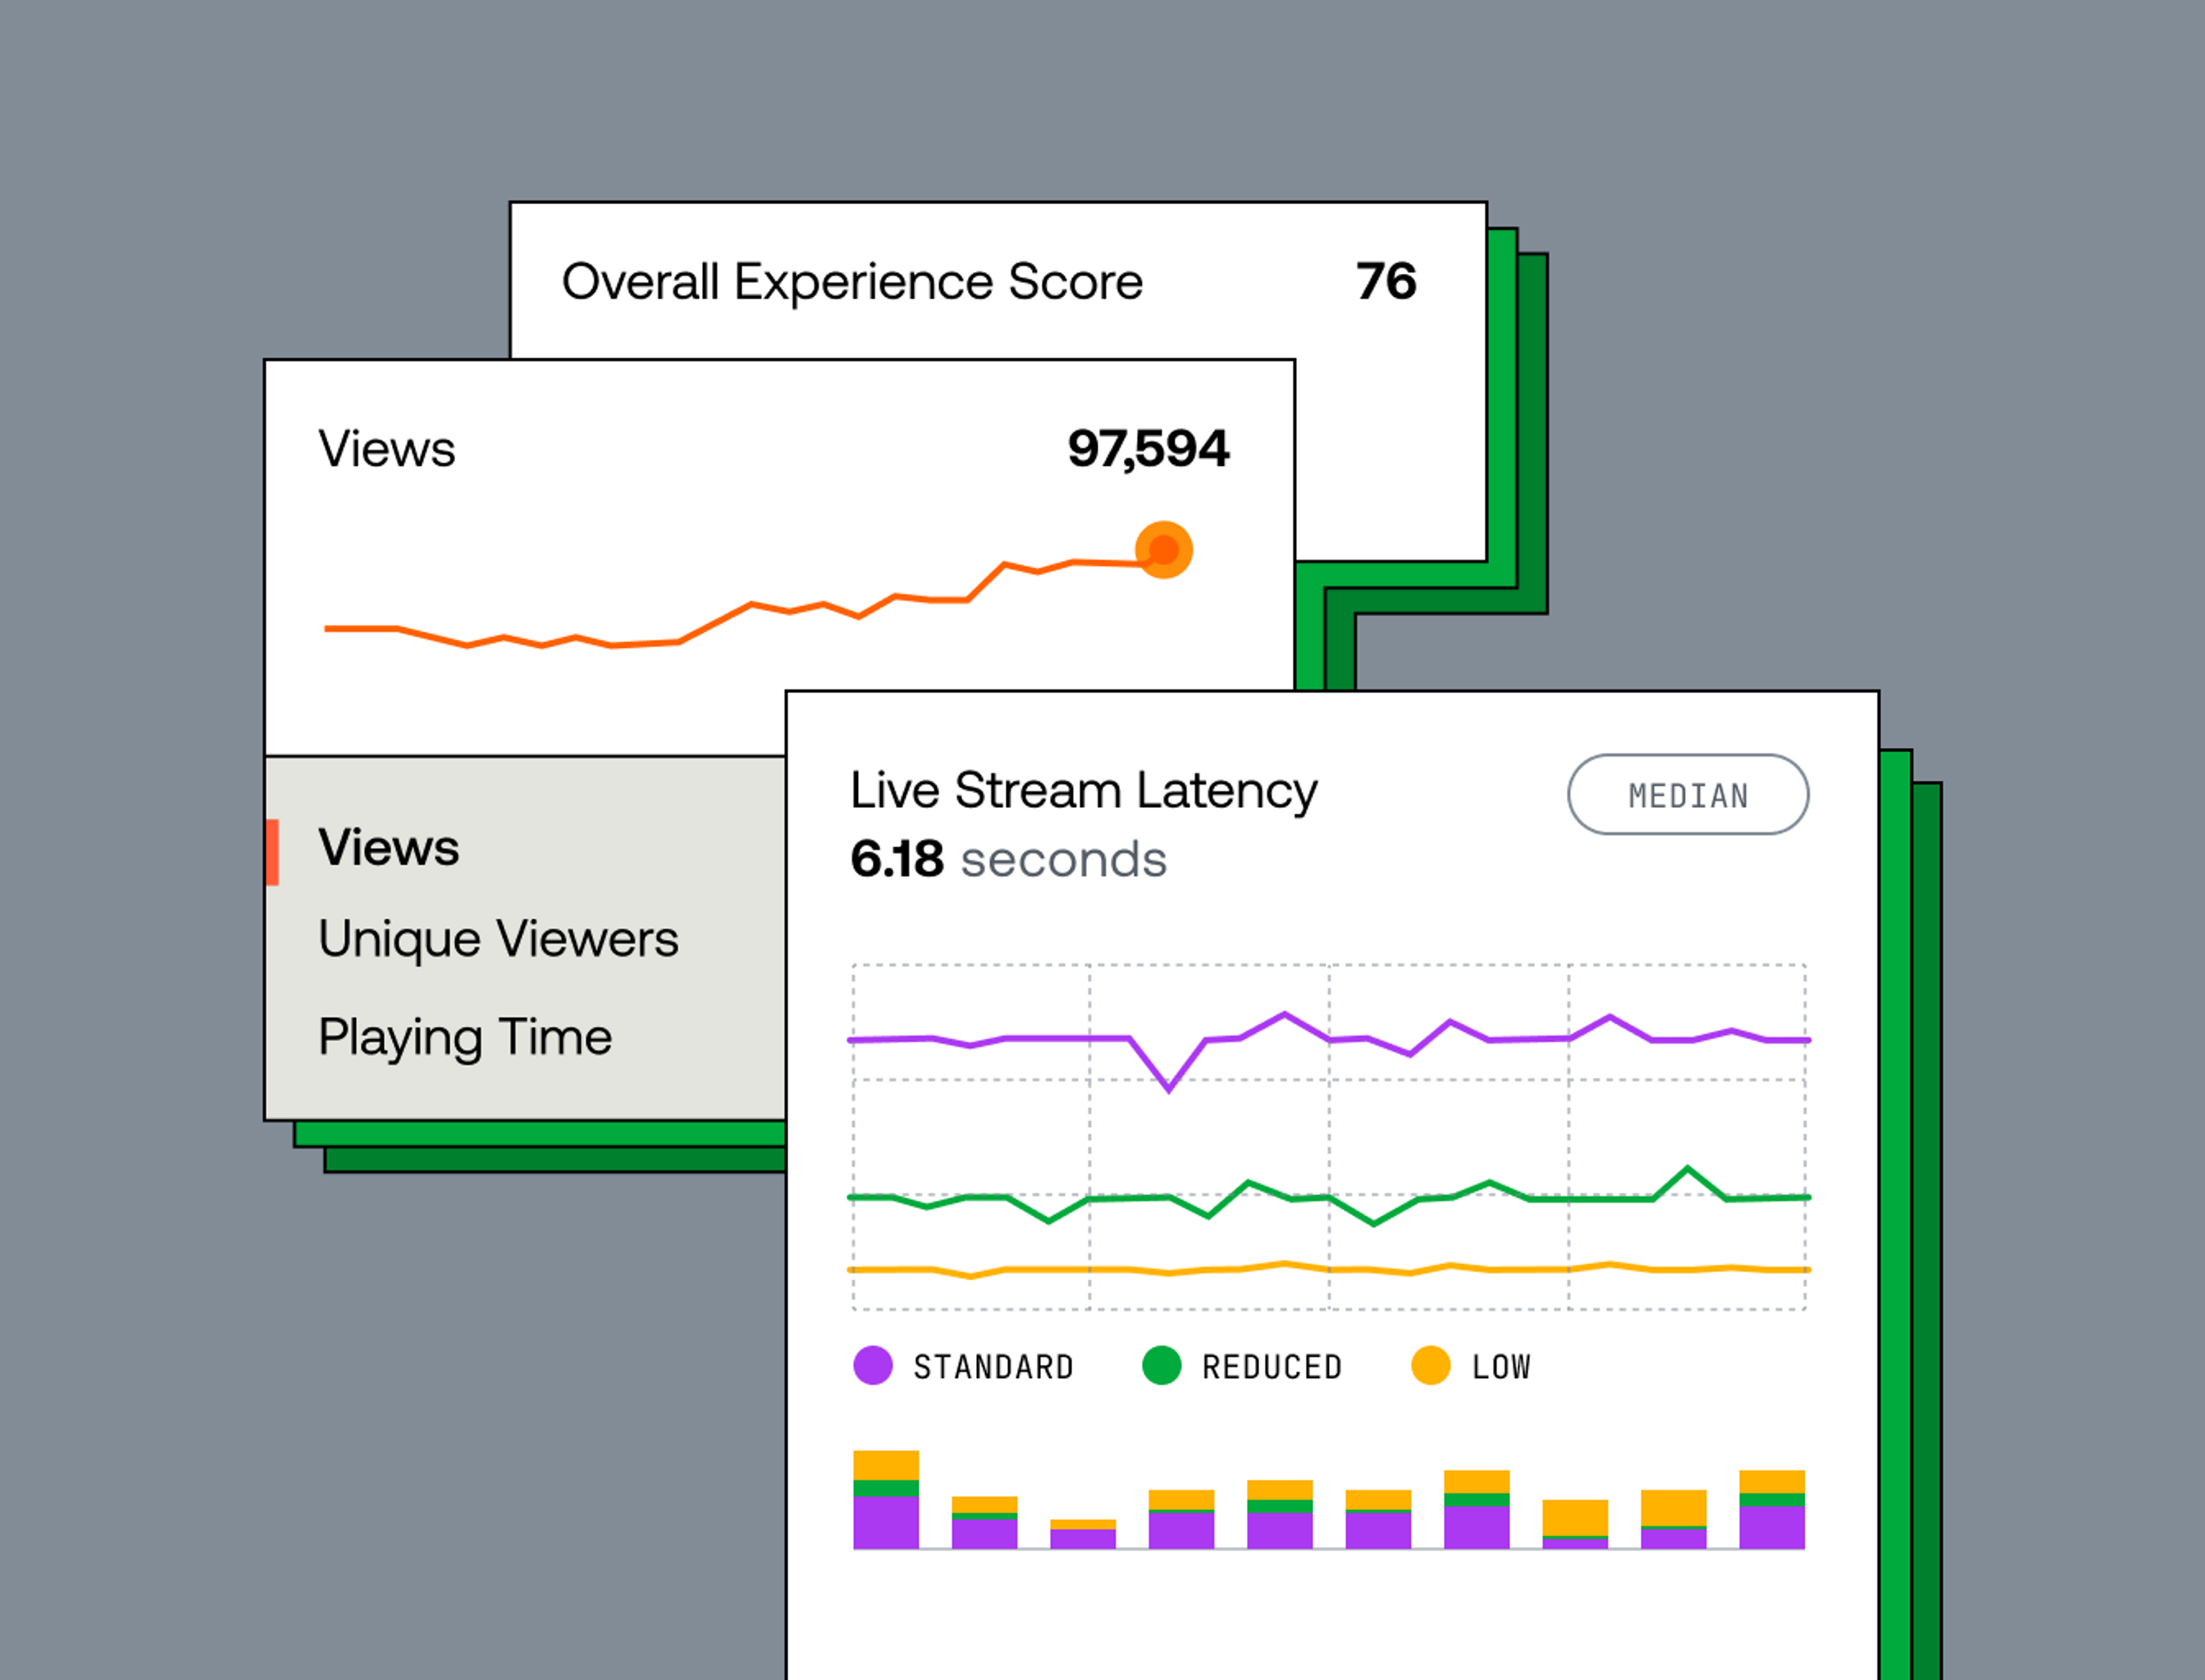
Task: Click the orange active indicator beside Views
Action: [272, 852]
